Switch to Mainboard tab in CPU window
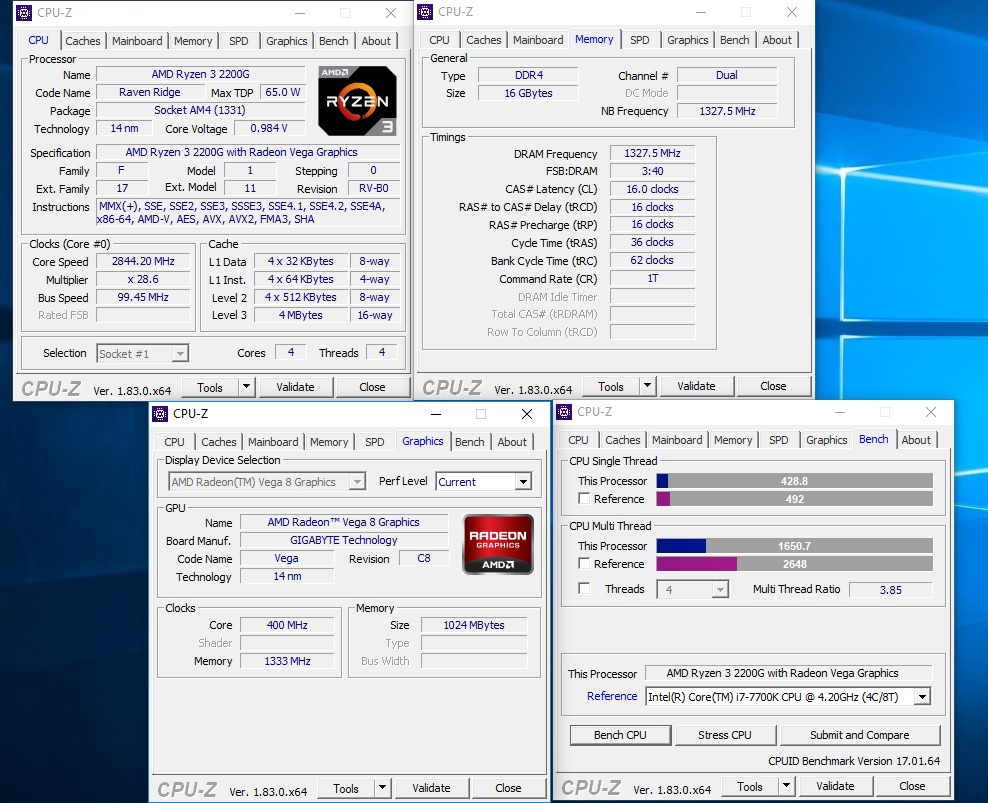Image resolution: width=988 pixels, height=803 pixels. pos(137,40)
